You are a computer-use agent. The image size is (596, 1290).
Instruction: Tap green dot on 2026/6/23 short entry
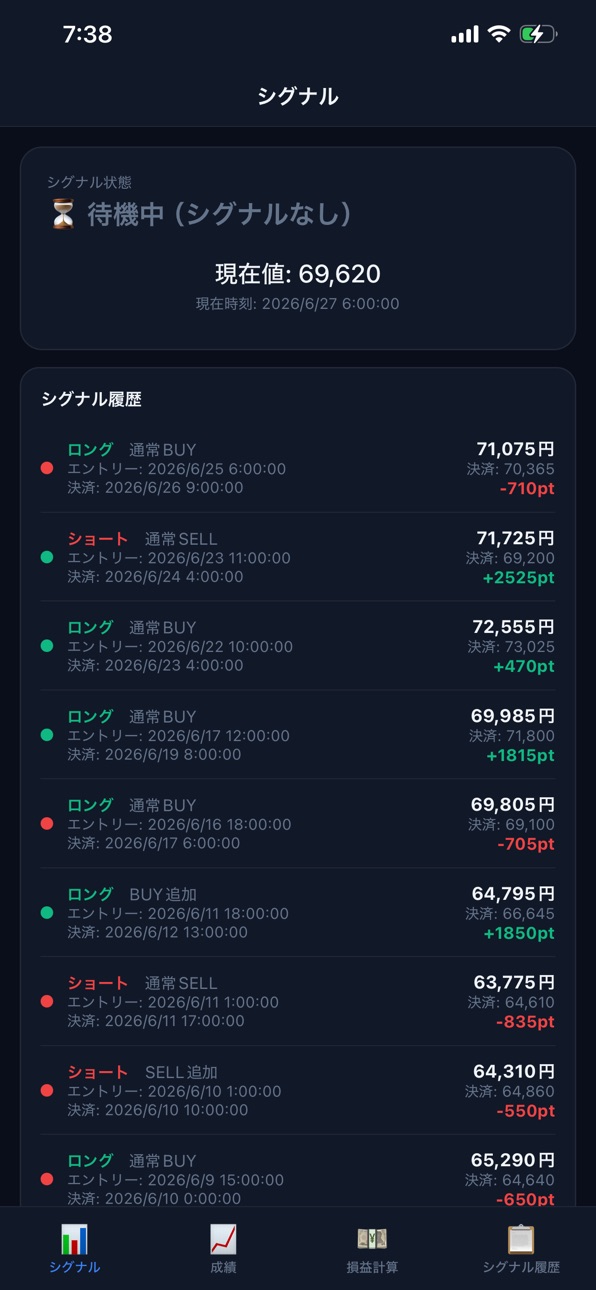(46, 557)
